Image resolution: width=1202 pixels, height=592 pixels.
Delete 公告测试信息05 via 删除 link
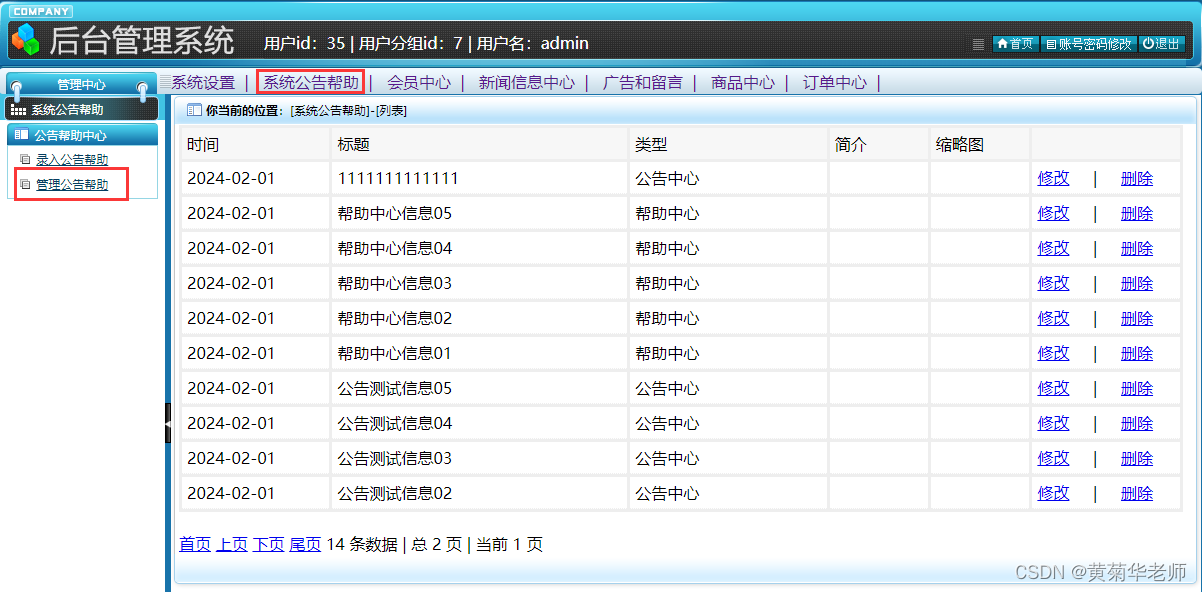point(1137,389)
